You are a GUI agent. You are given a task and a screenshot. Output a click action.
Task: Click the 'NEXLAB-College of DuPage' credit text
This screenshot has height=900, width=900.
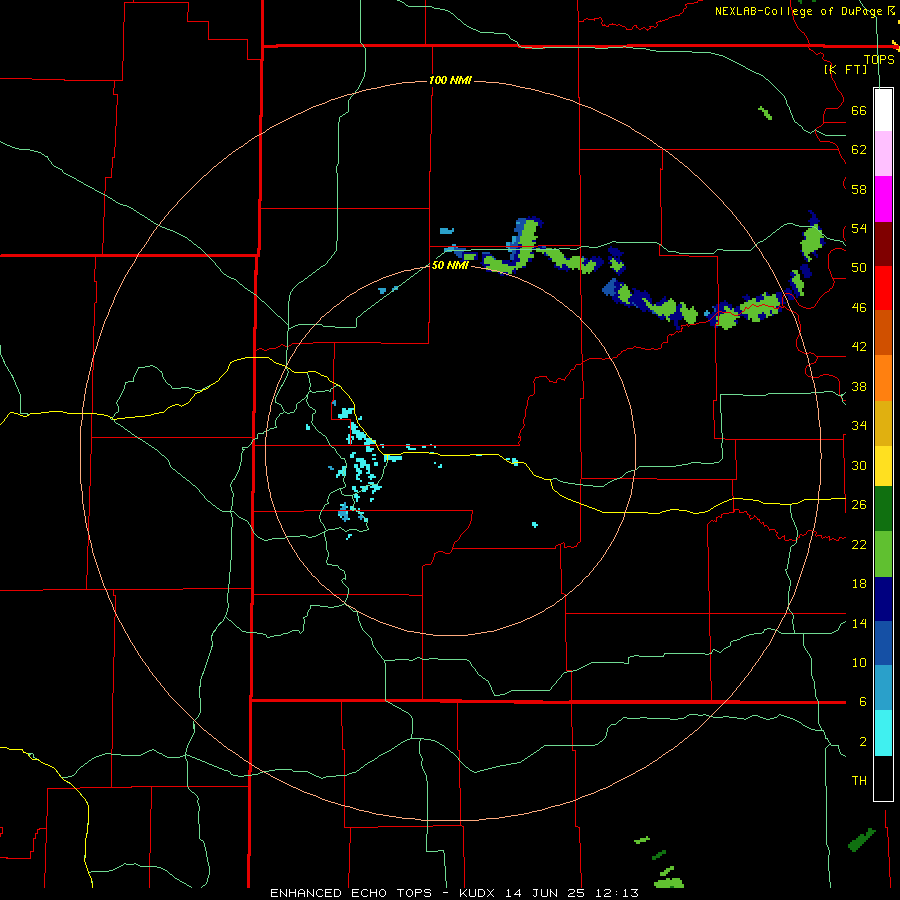pos(799,11)
